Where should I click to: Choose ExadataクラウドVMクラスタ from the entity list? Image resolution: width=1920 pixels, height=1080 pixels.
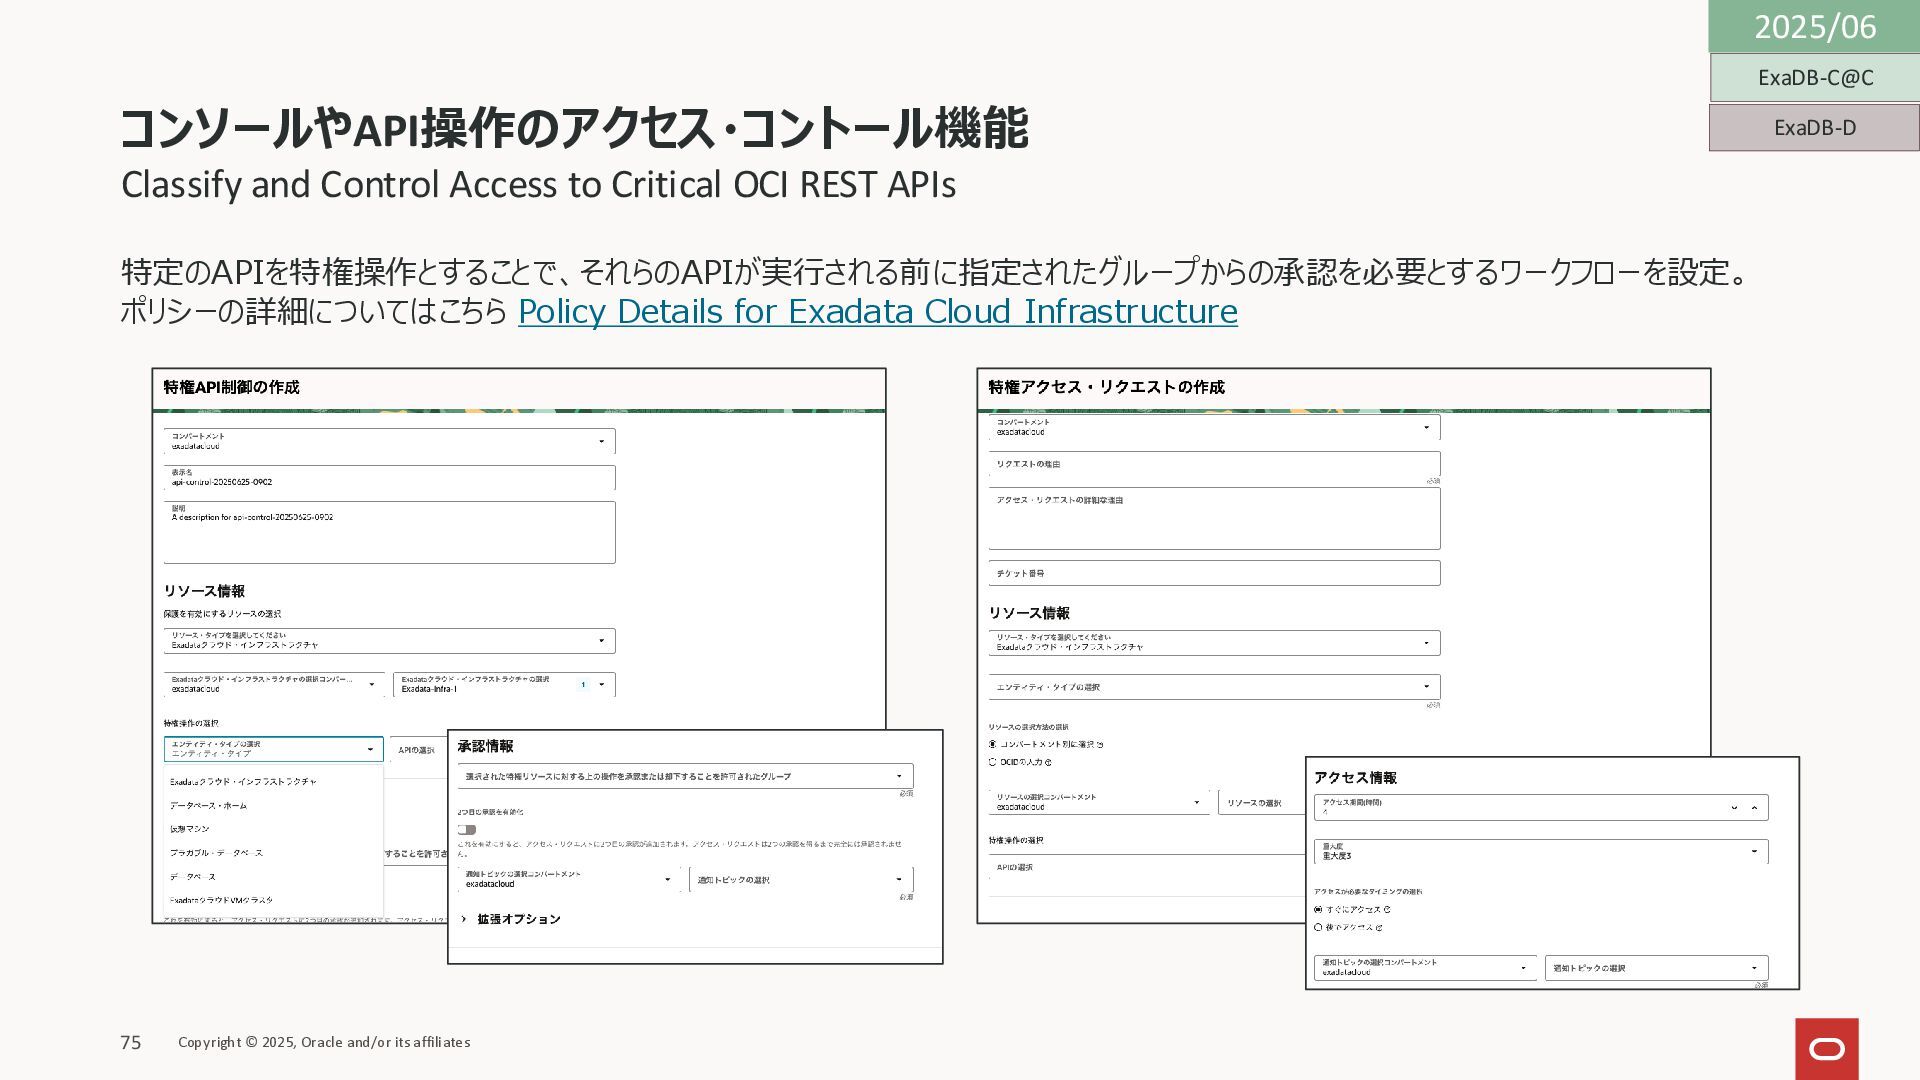(221, 900)
